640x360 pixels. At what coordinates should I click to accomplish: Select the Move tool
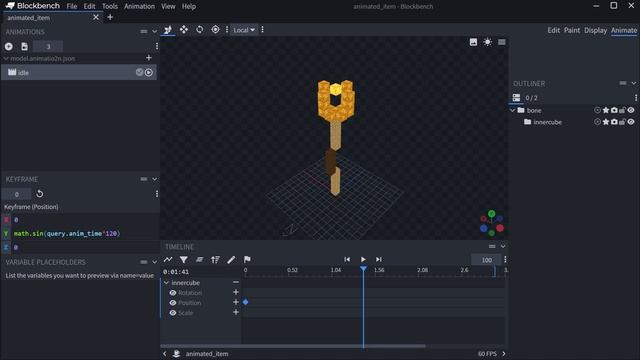click(x=184, y=30)
